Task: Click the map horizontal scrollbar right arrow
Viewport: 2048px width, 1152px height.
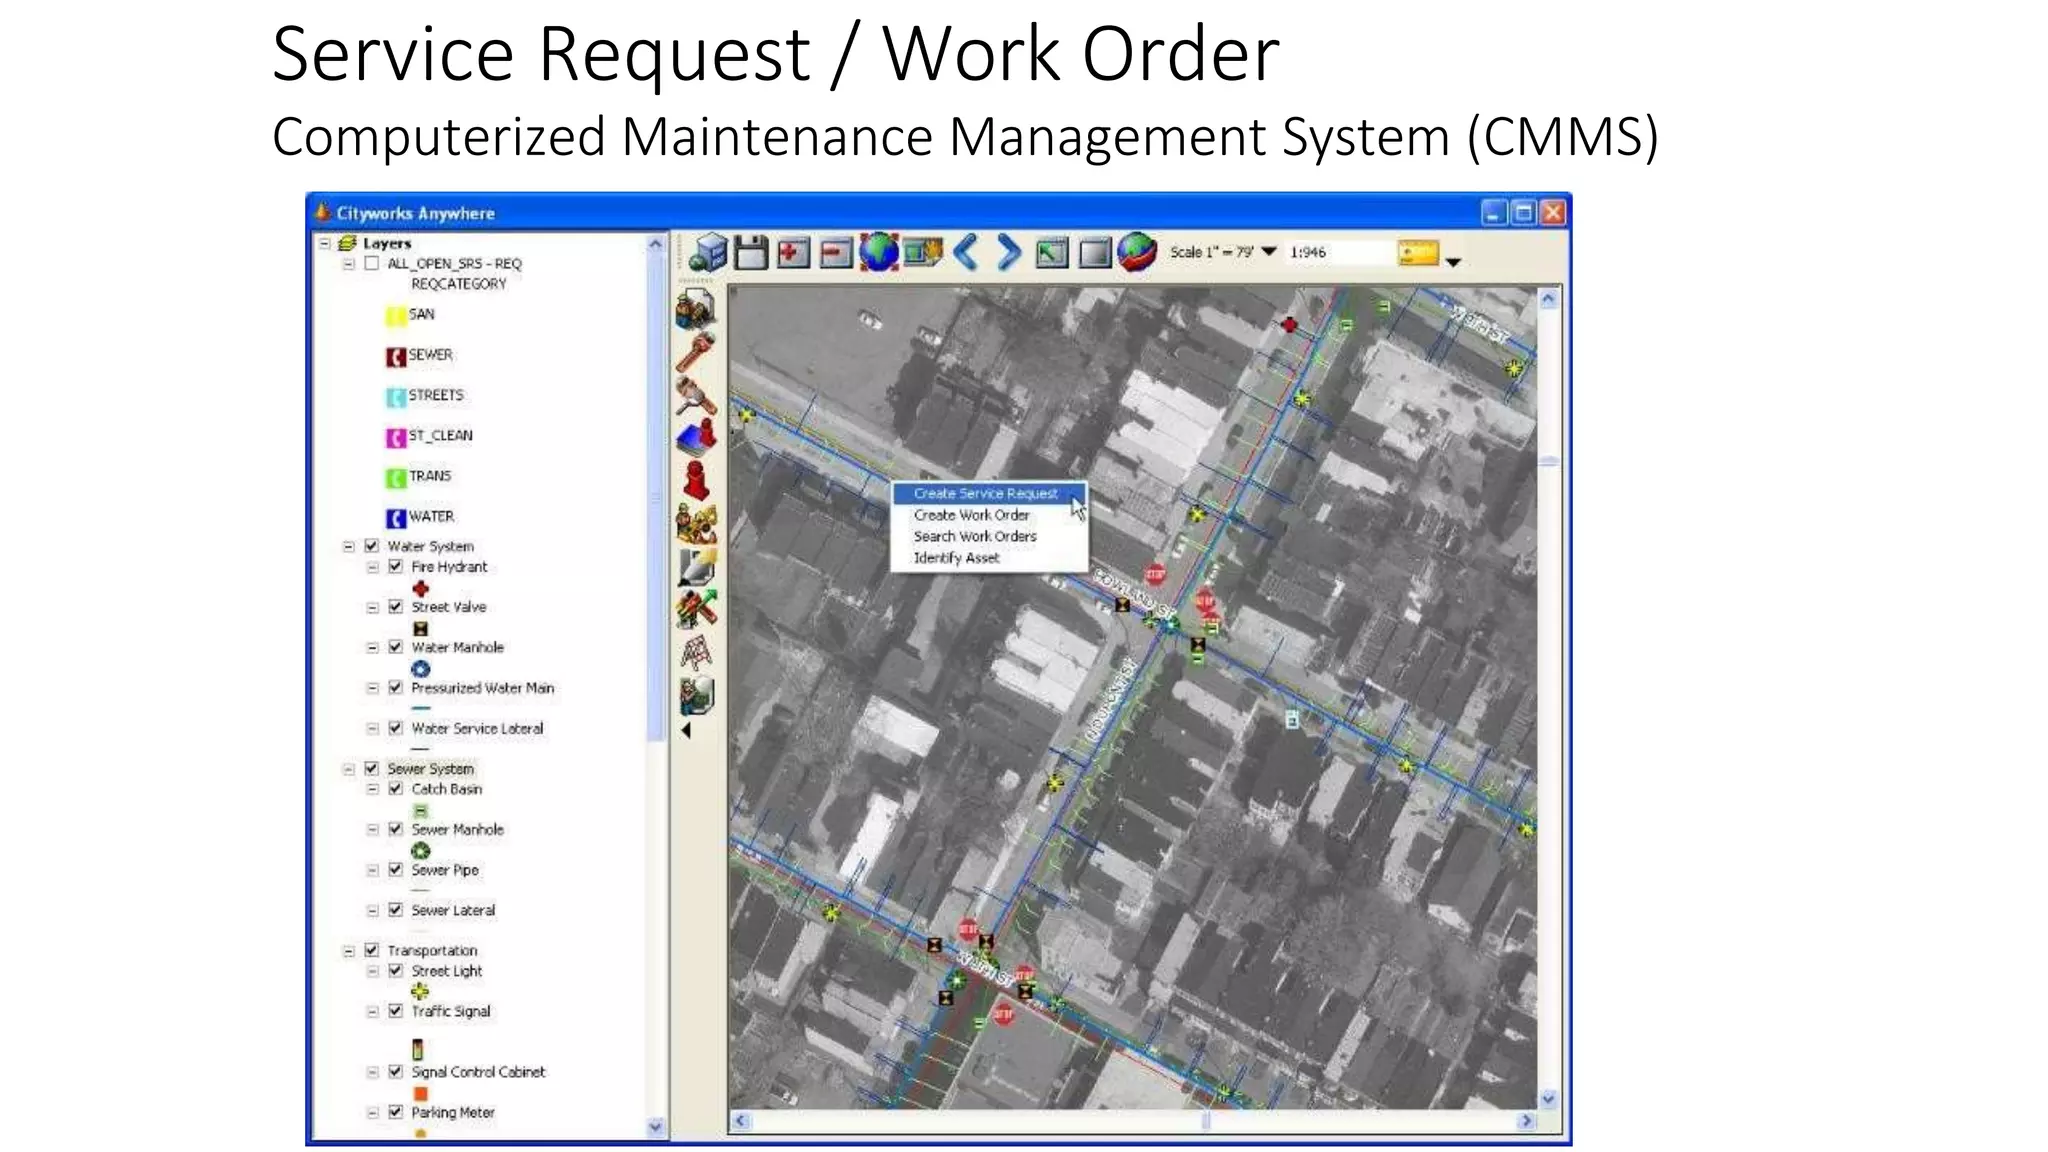Action: click(1526, 1121)
